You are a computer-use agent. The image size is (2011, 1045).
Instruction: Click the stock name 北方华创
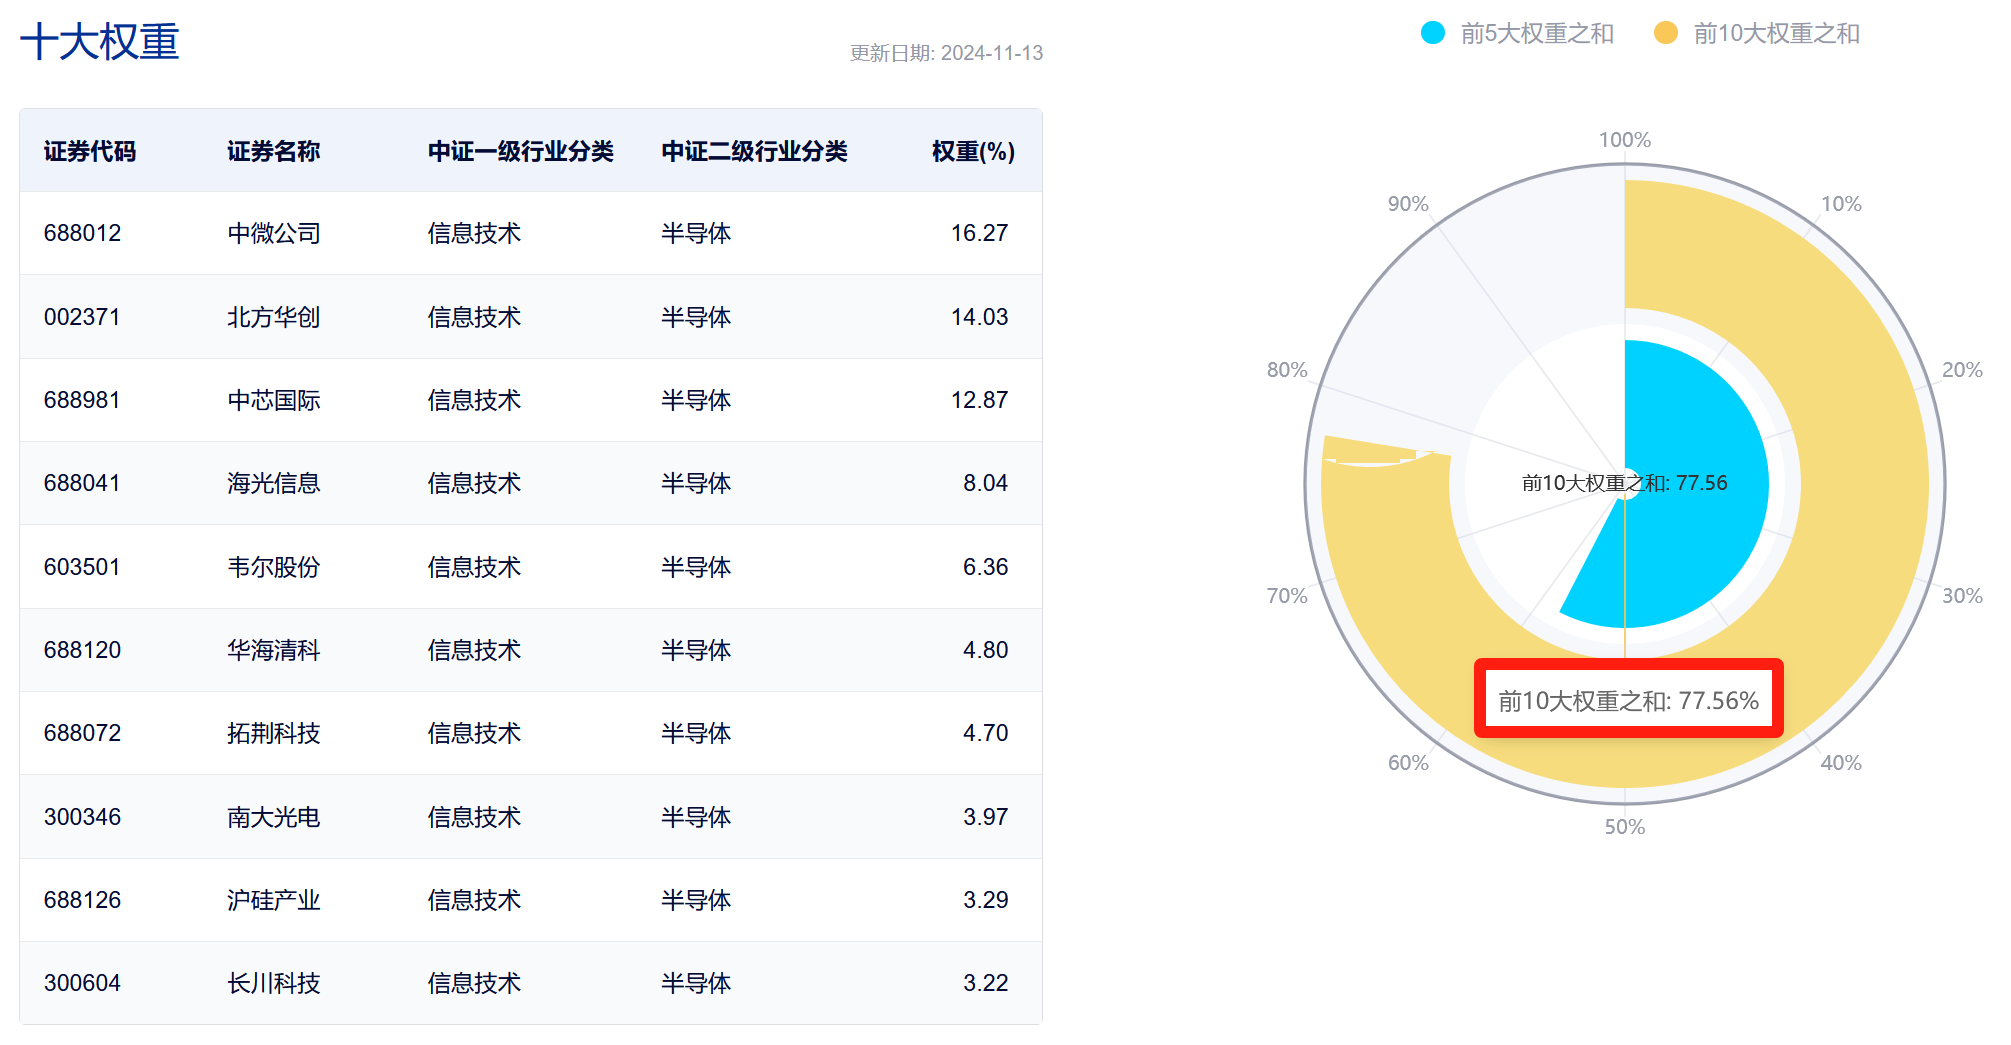(273, 317)
